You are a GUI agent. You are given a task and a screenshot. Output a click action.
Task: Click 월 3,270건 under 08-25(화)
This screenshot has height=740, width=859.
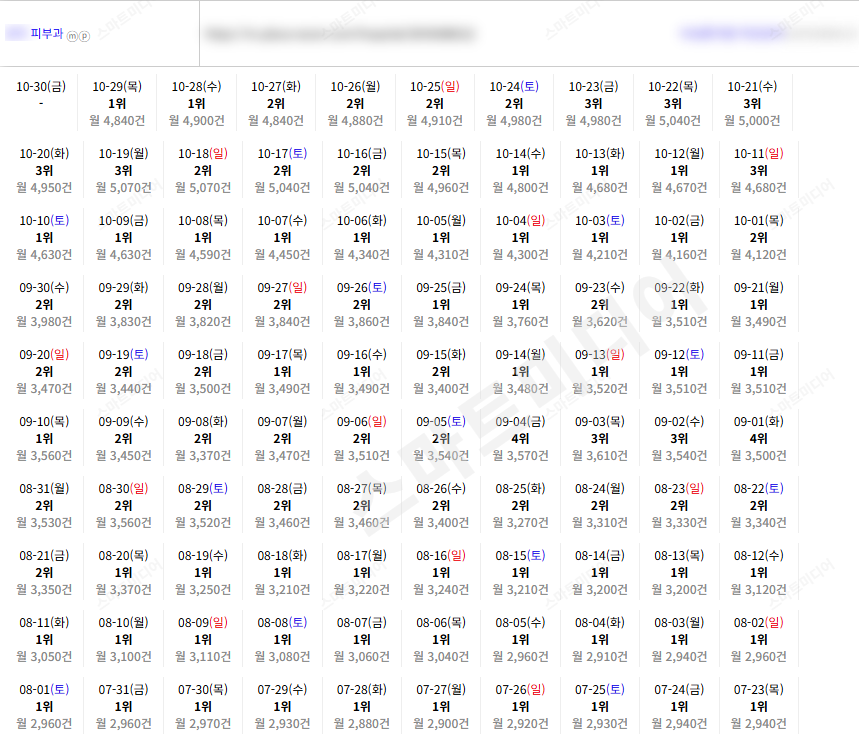pos(520,522)
